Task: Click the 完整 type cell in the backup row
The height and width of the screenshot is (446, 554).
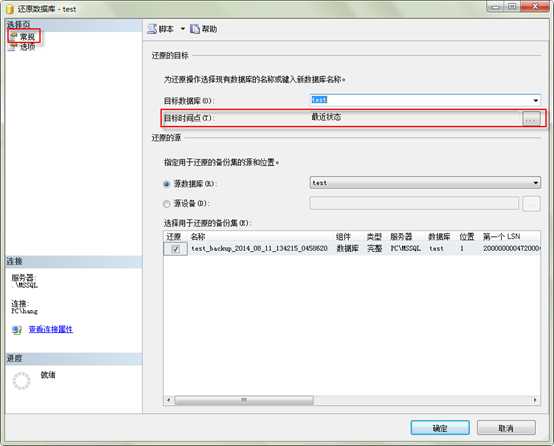Action: click(x=375, y=248)
